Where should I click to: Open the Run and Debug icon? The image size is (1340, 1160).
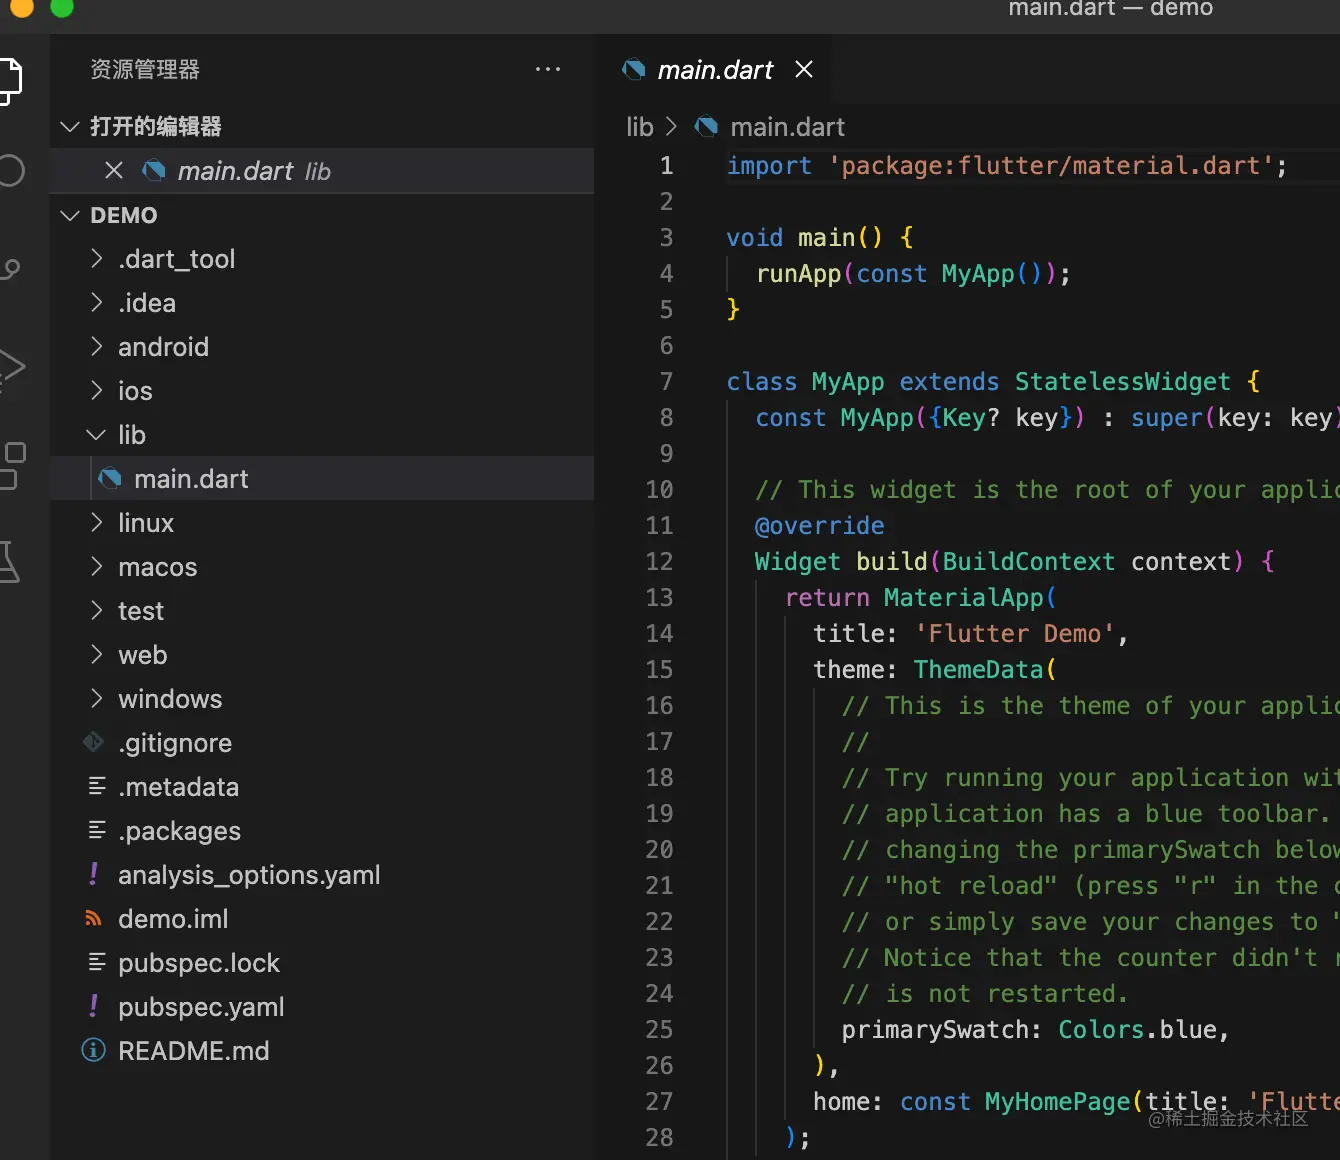pos(10,366)
